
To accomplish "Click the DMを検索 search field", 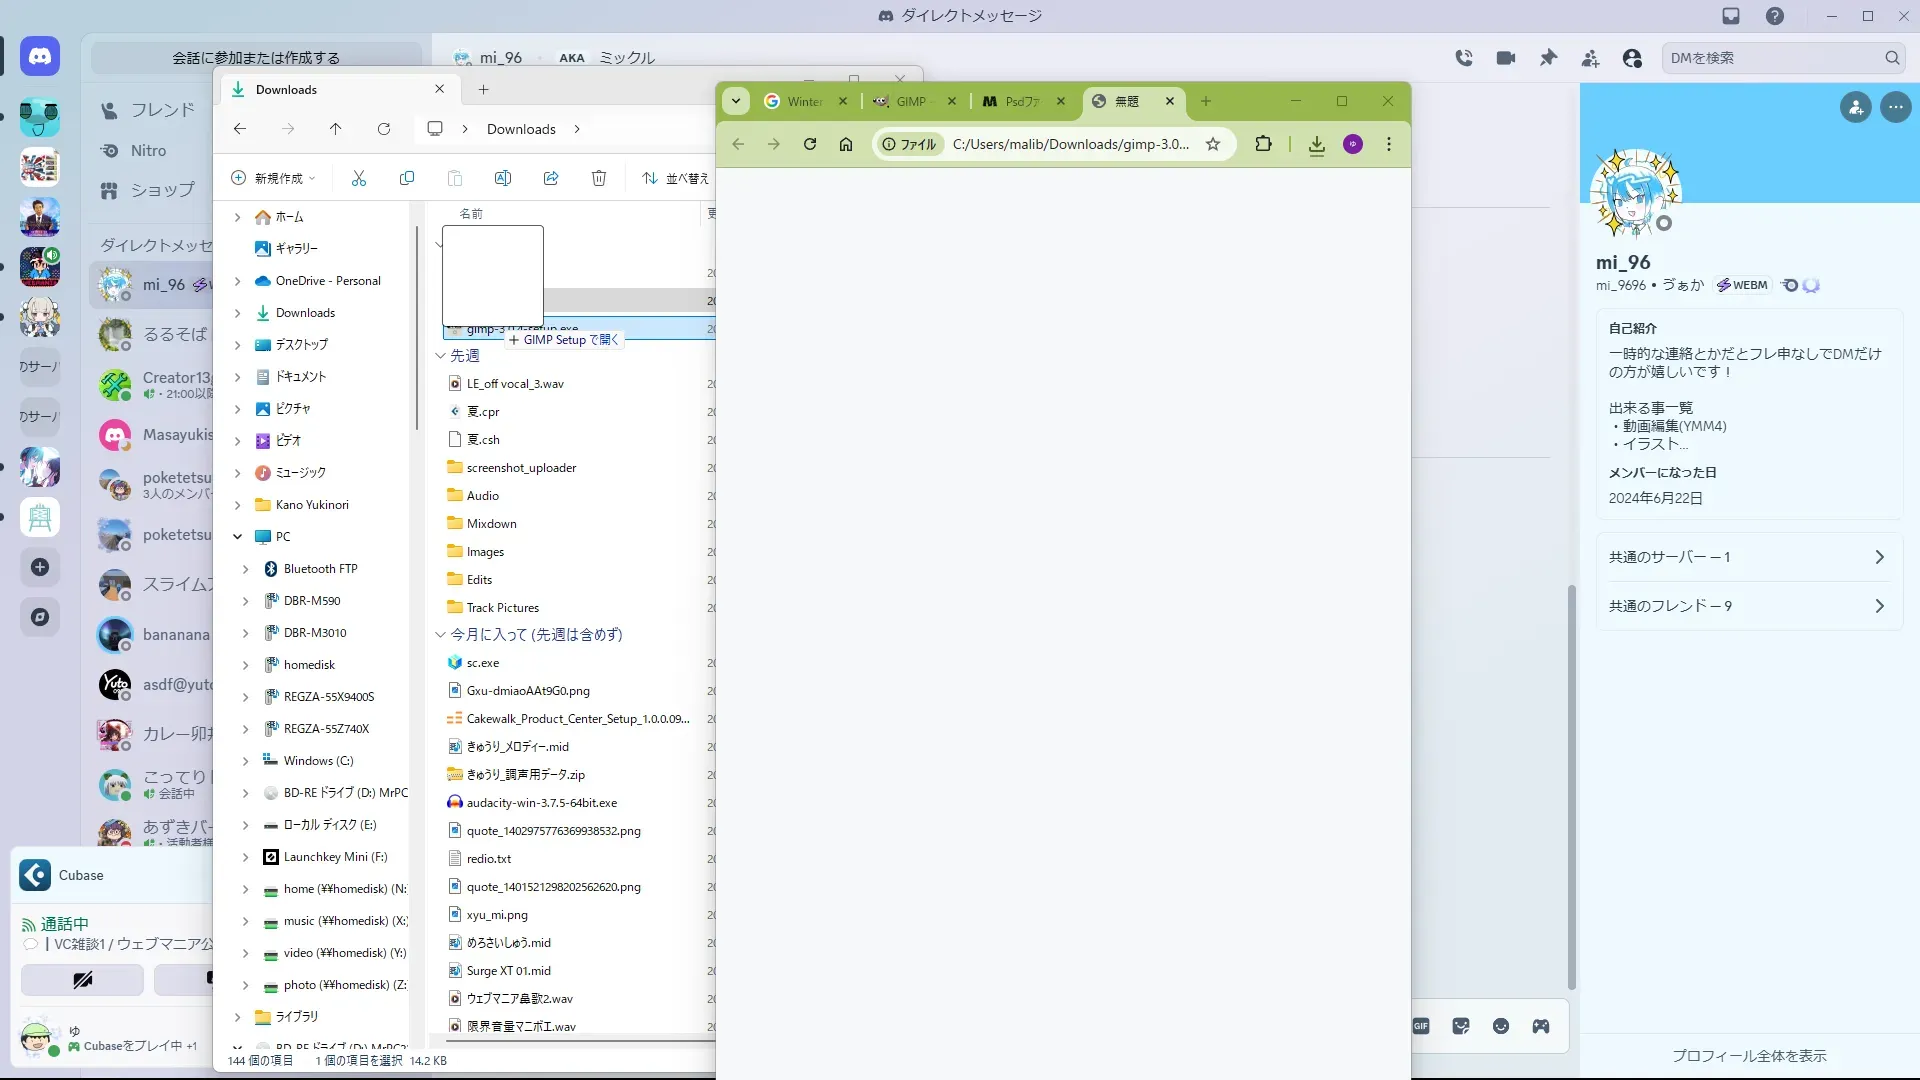I will (x=1772, y=58).
